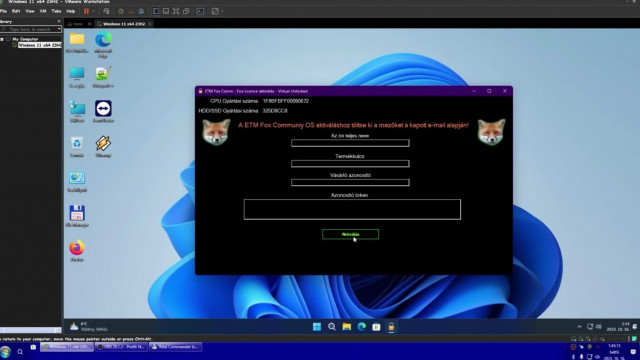Open the guest weather widget
640x360 pixels.
click(88, 327)
